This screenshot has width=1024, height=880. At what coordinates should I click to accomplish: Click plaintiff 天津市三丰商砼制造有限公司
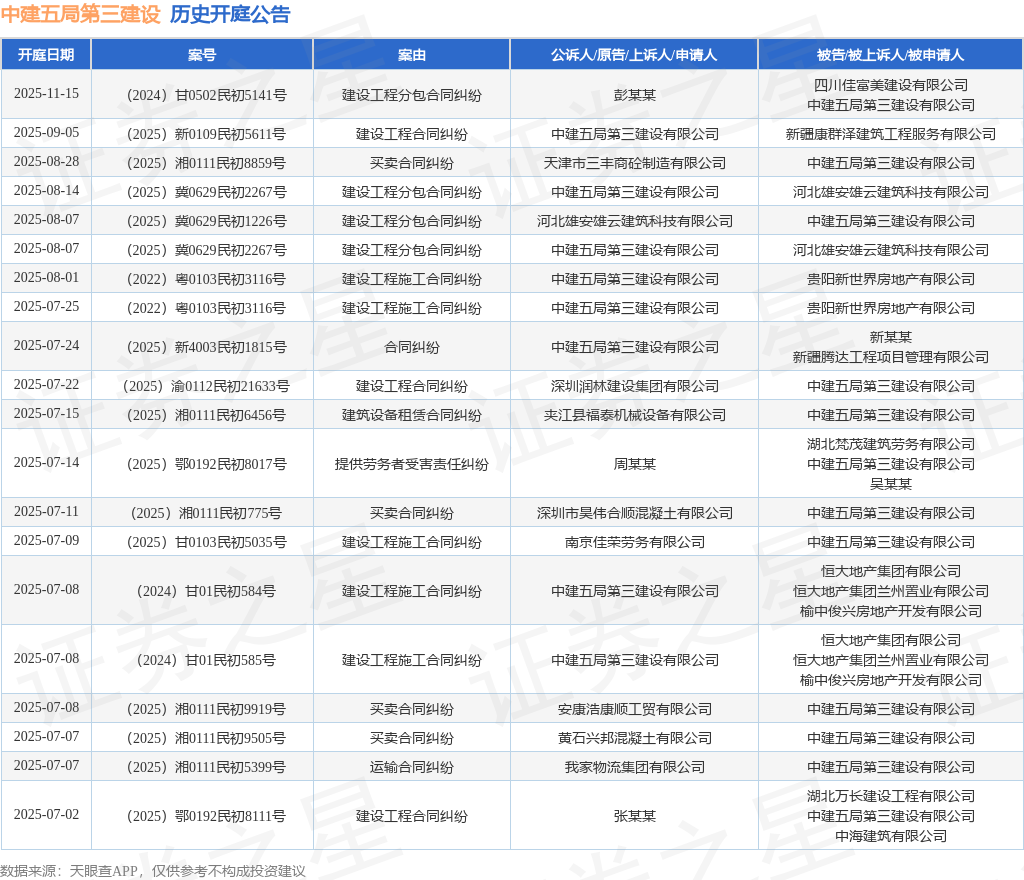(634, 163)
